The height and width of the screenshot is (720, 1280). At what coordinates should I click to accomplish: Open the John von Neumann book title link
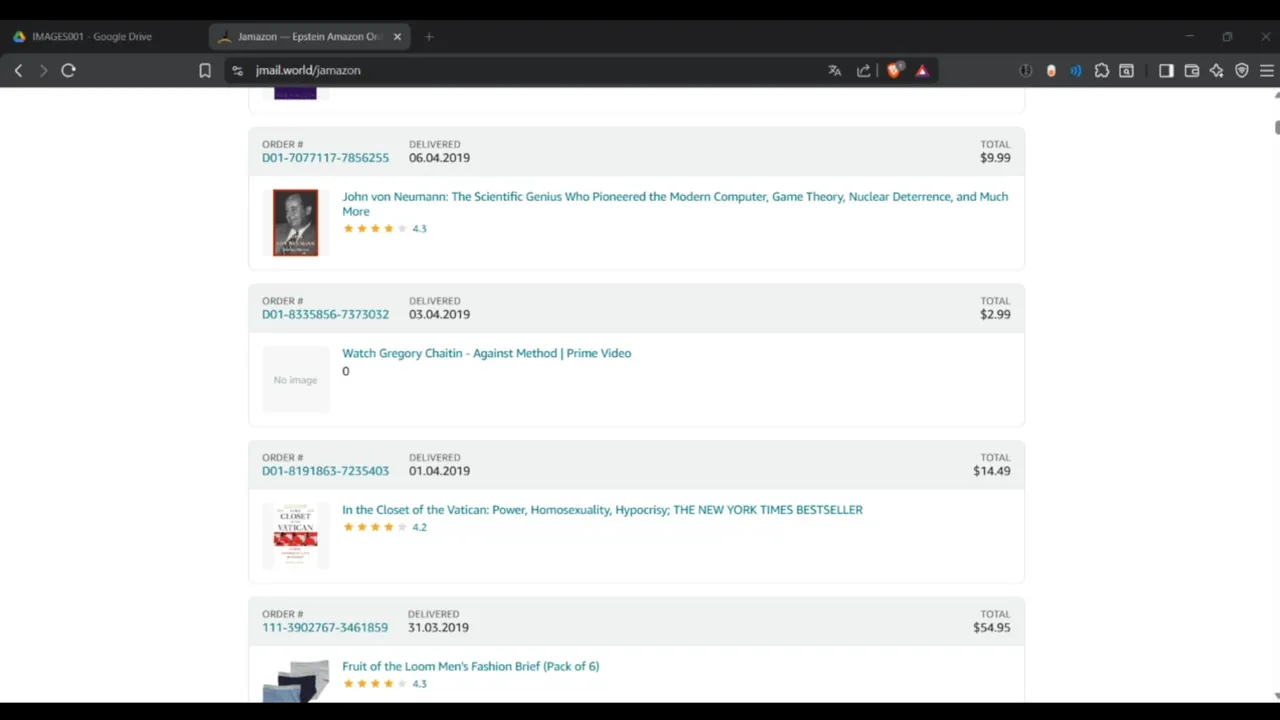tap(675, 204)
